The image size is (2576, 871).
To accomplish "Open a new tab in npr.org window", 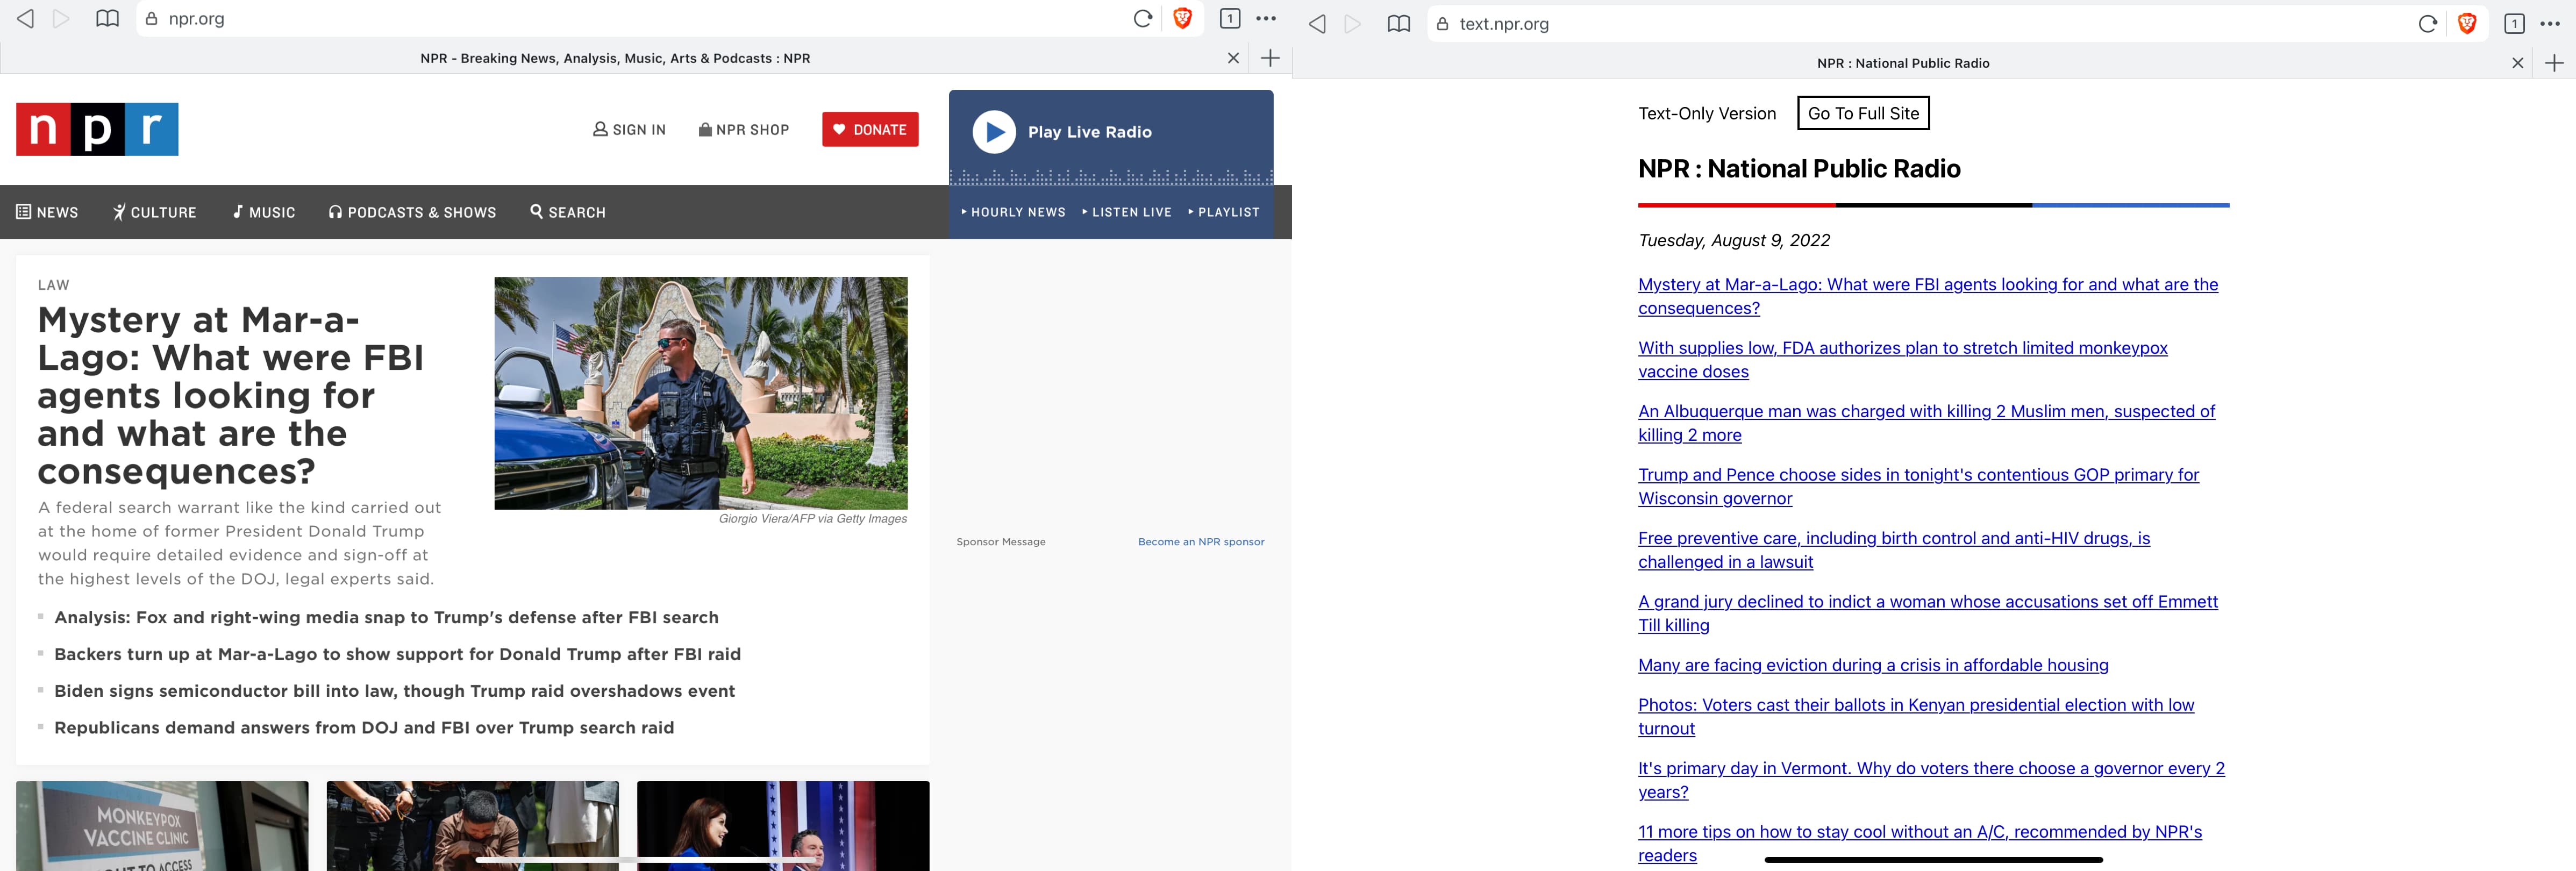I will pyautogui.click(x=1270, y=58).
